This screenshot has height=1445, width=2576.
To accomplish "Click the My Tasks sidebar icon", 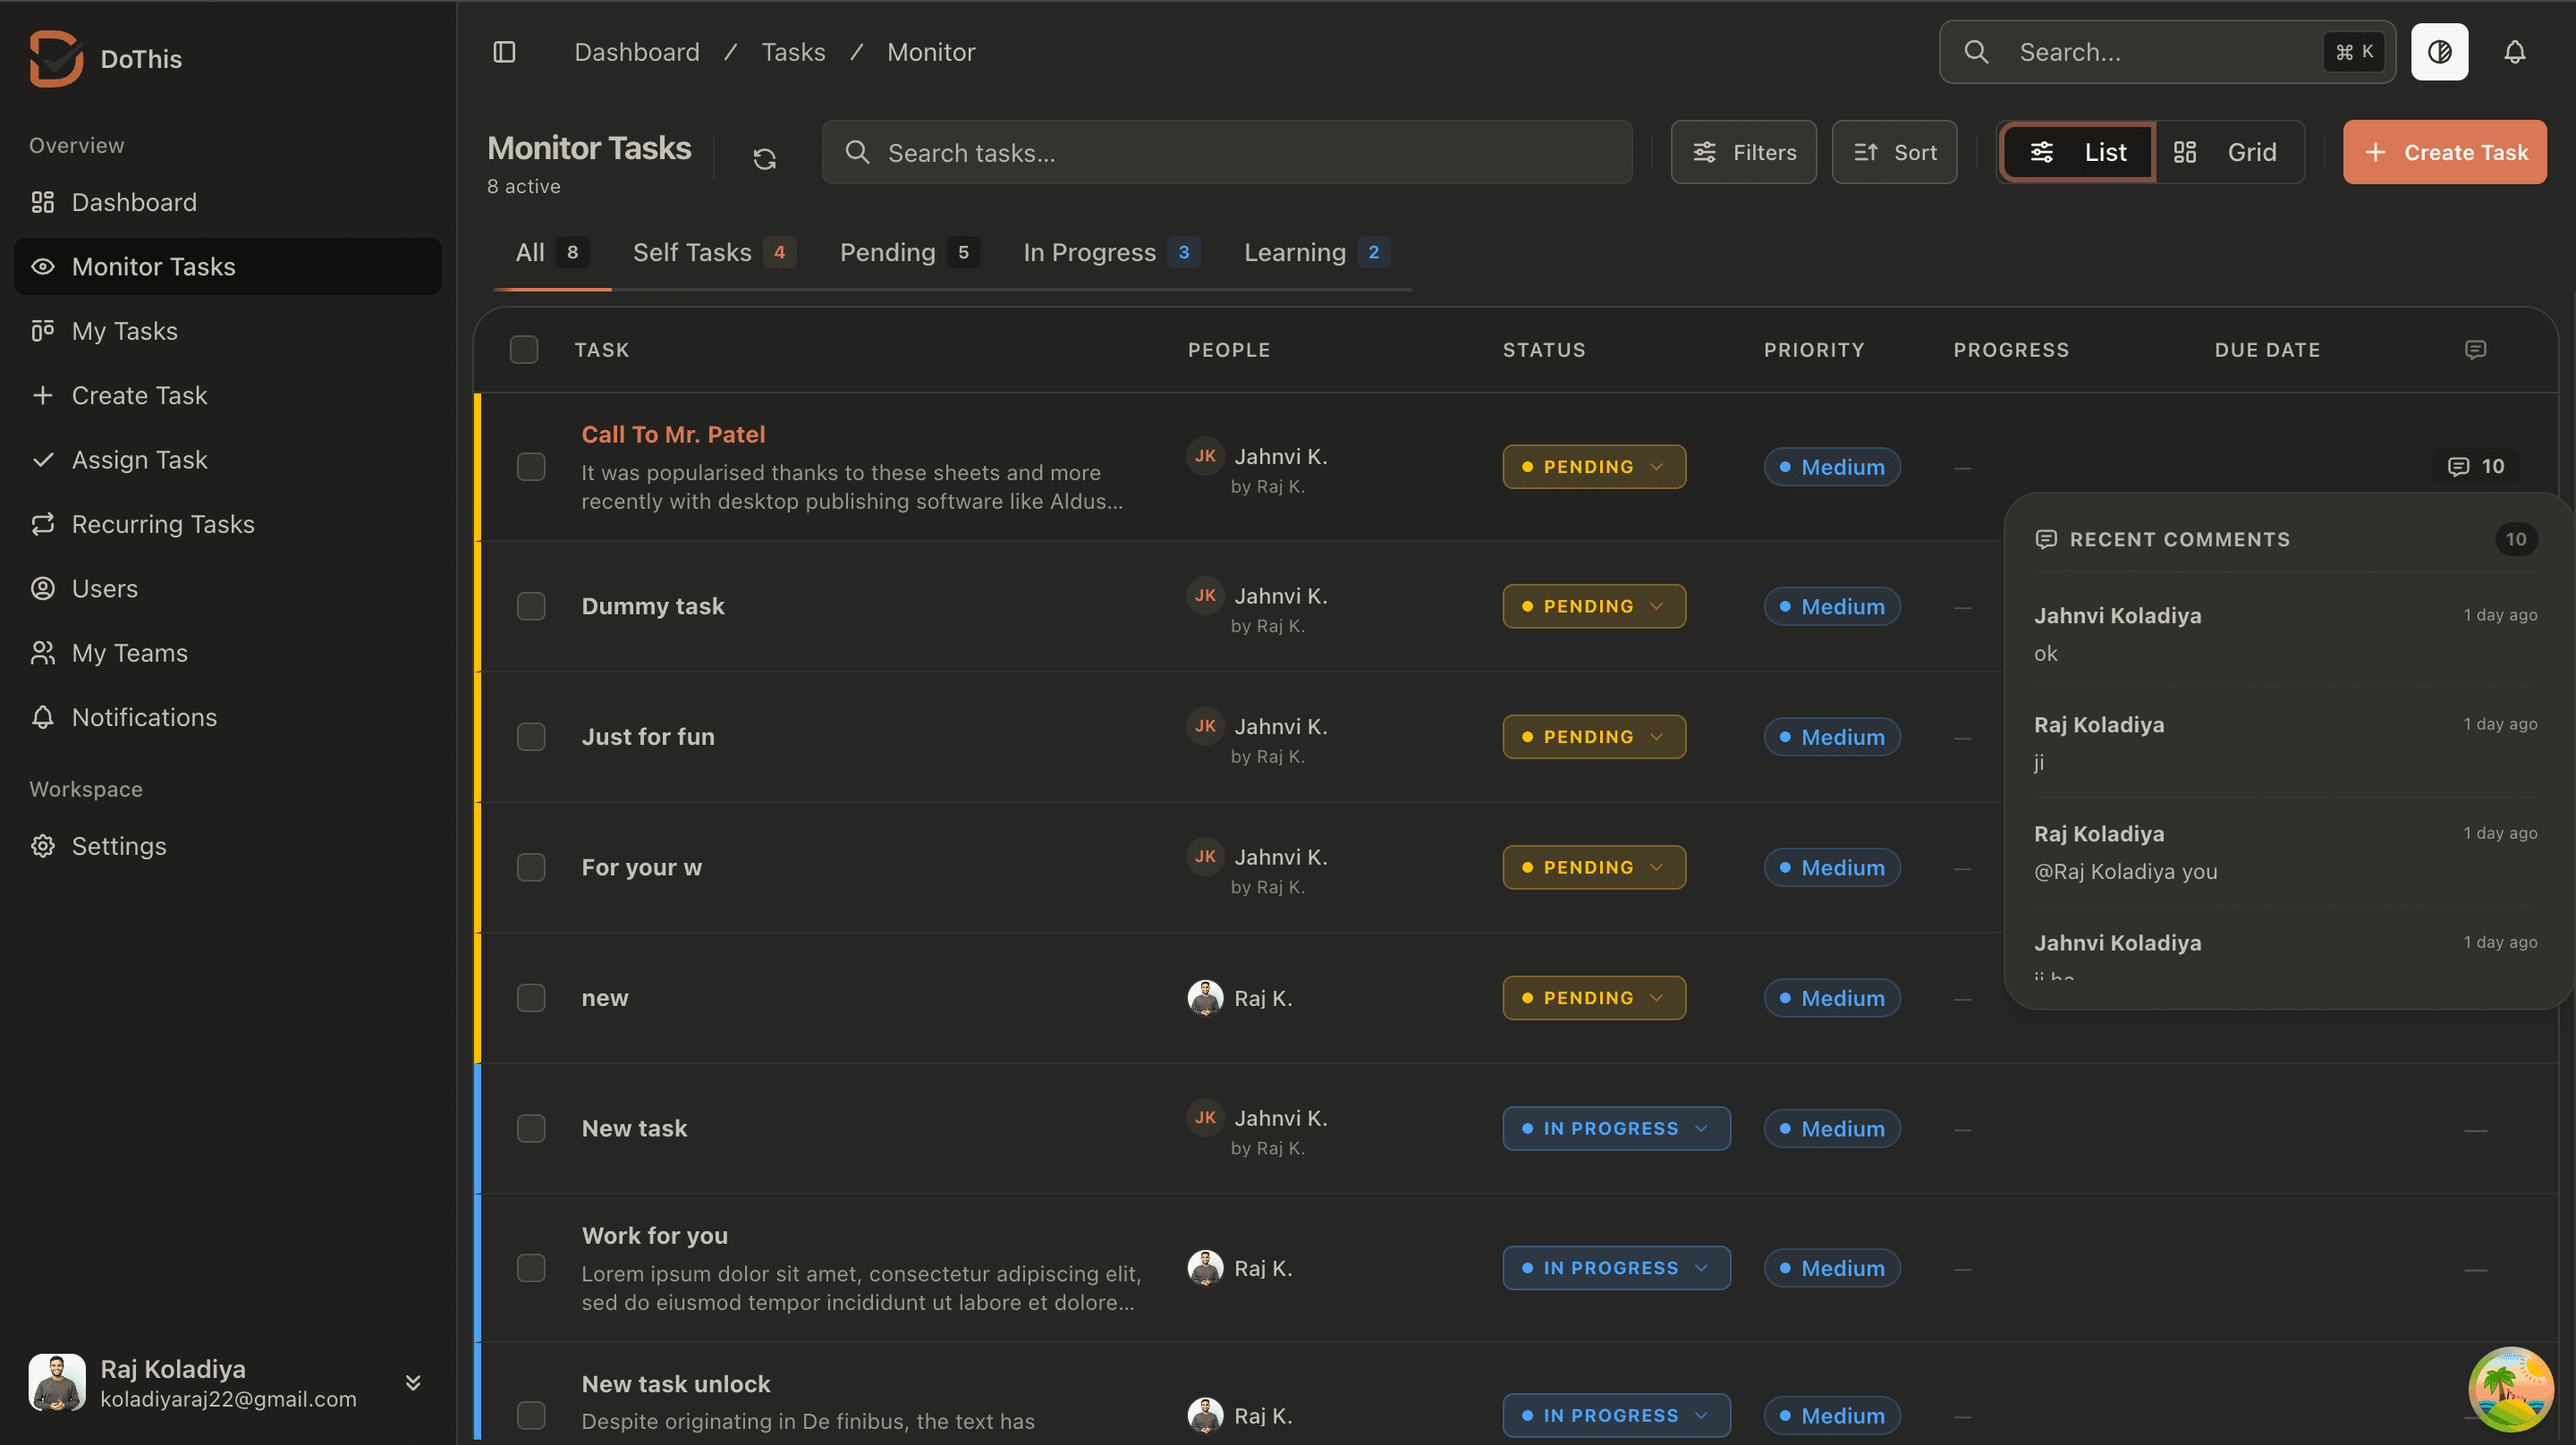I will tap(43, 331).
